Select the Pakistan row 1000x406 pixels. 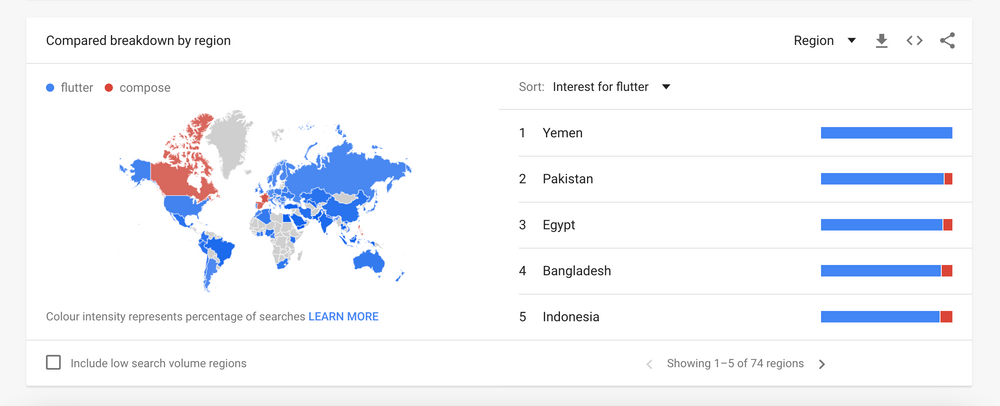click(568, 179)
